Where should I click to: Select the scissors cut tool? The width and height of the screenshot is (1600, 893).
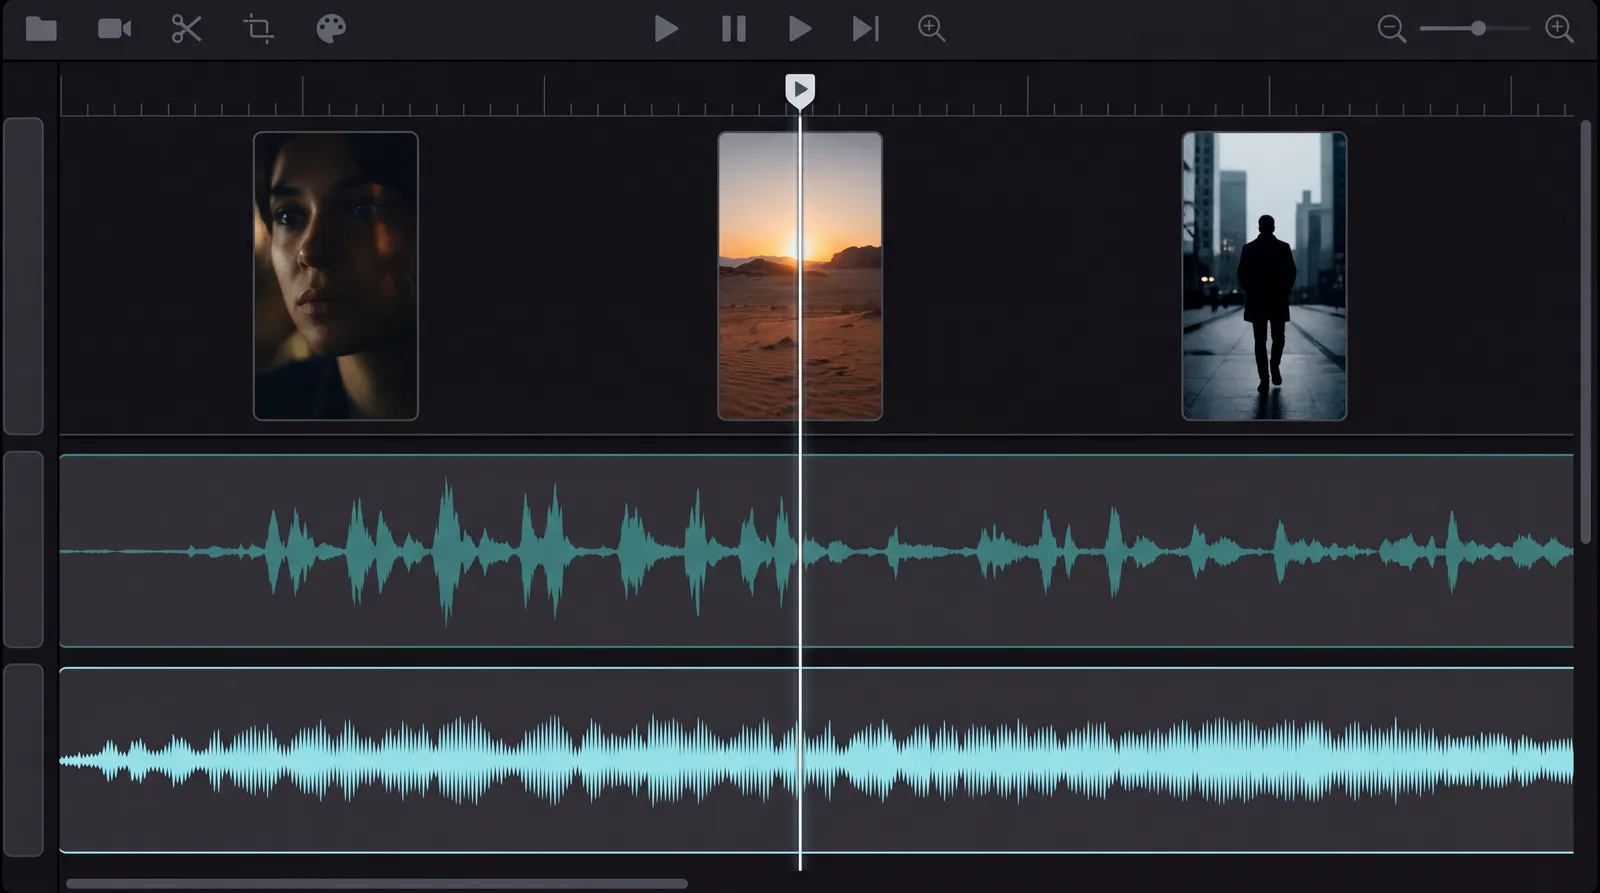[186, 28]
